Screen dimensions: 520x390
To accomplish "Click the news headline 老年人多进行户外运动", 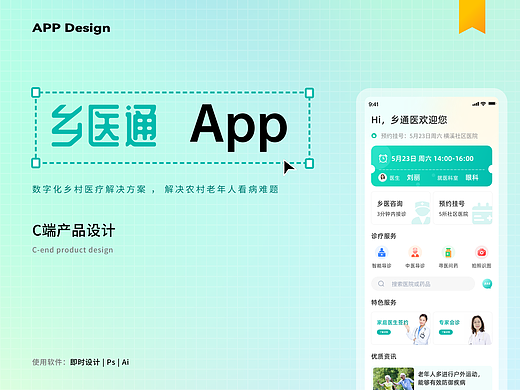I will [449, 374].
